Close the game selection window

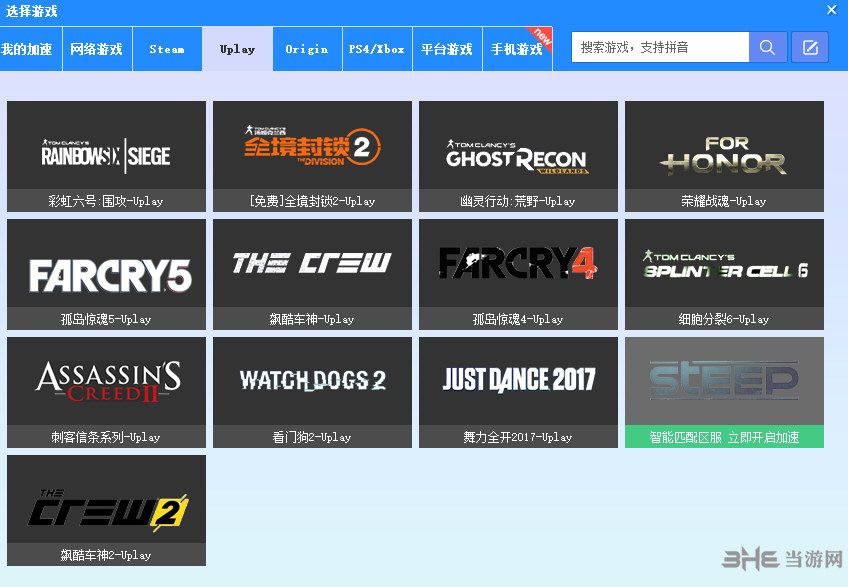pyautogui.click(x=832, y=10)
